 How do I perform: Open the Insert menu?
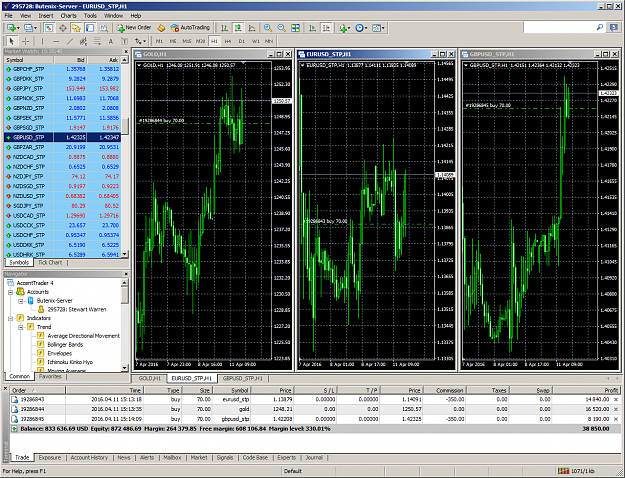coord(45,16)
